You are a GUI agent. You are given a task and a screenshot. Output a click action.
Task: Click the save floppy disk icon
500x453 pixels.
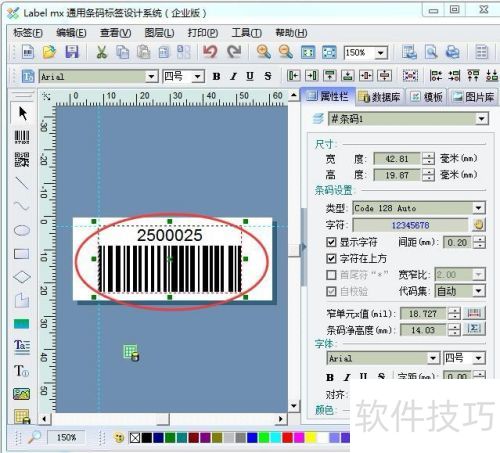[72, 52]
